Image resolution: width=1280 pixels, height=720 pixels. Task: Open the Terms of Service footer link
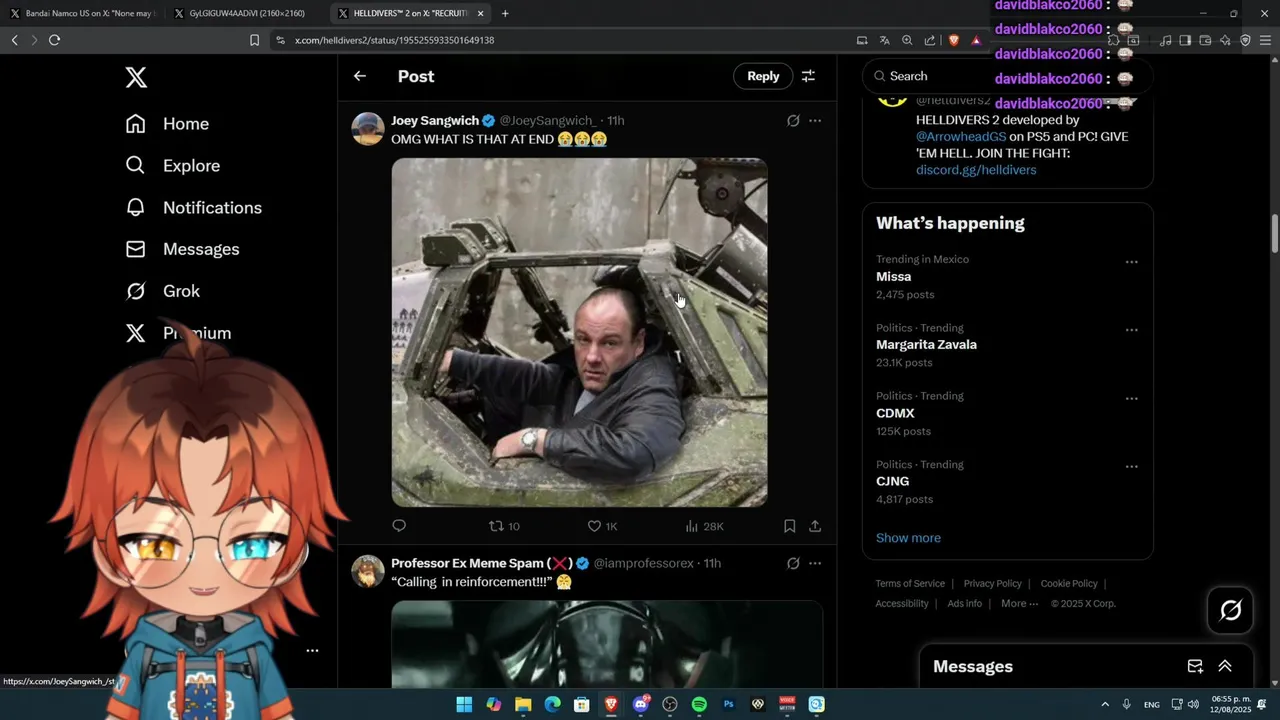click(x=910, y=584)
